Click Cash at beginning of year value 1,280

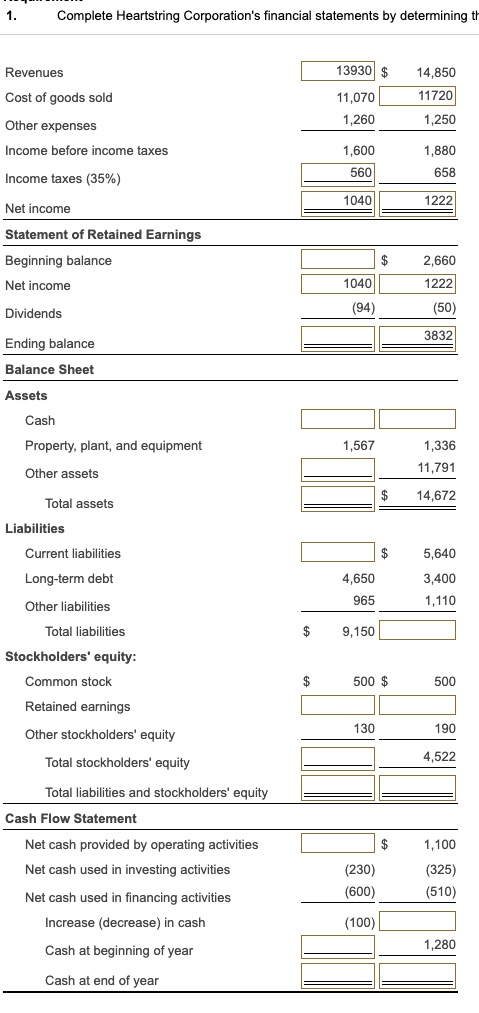pyautogui.click(x=440, y=945)
